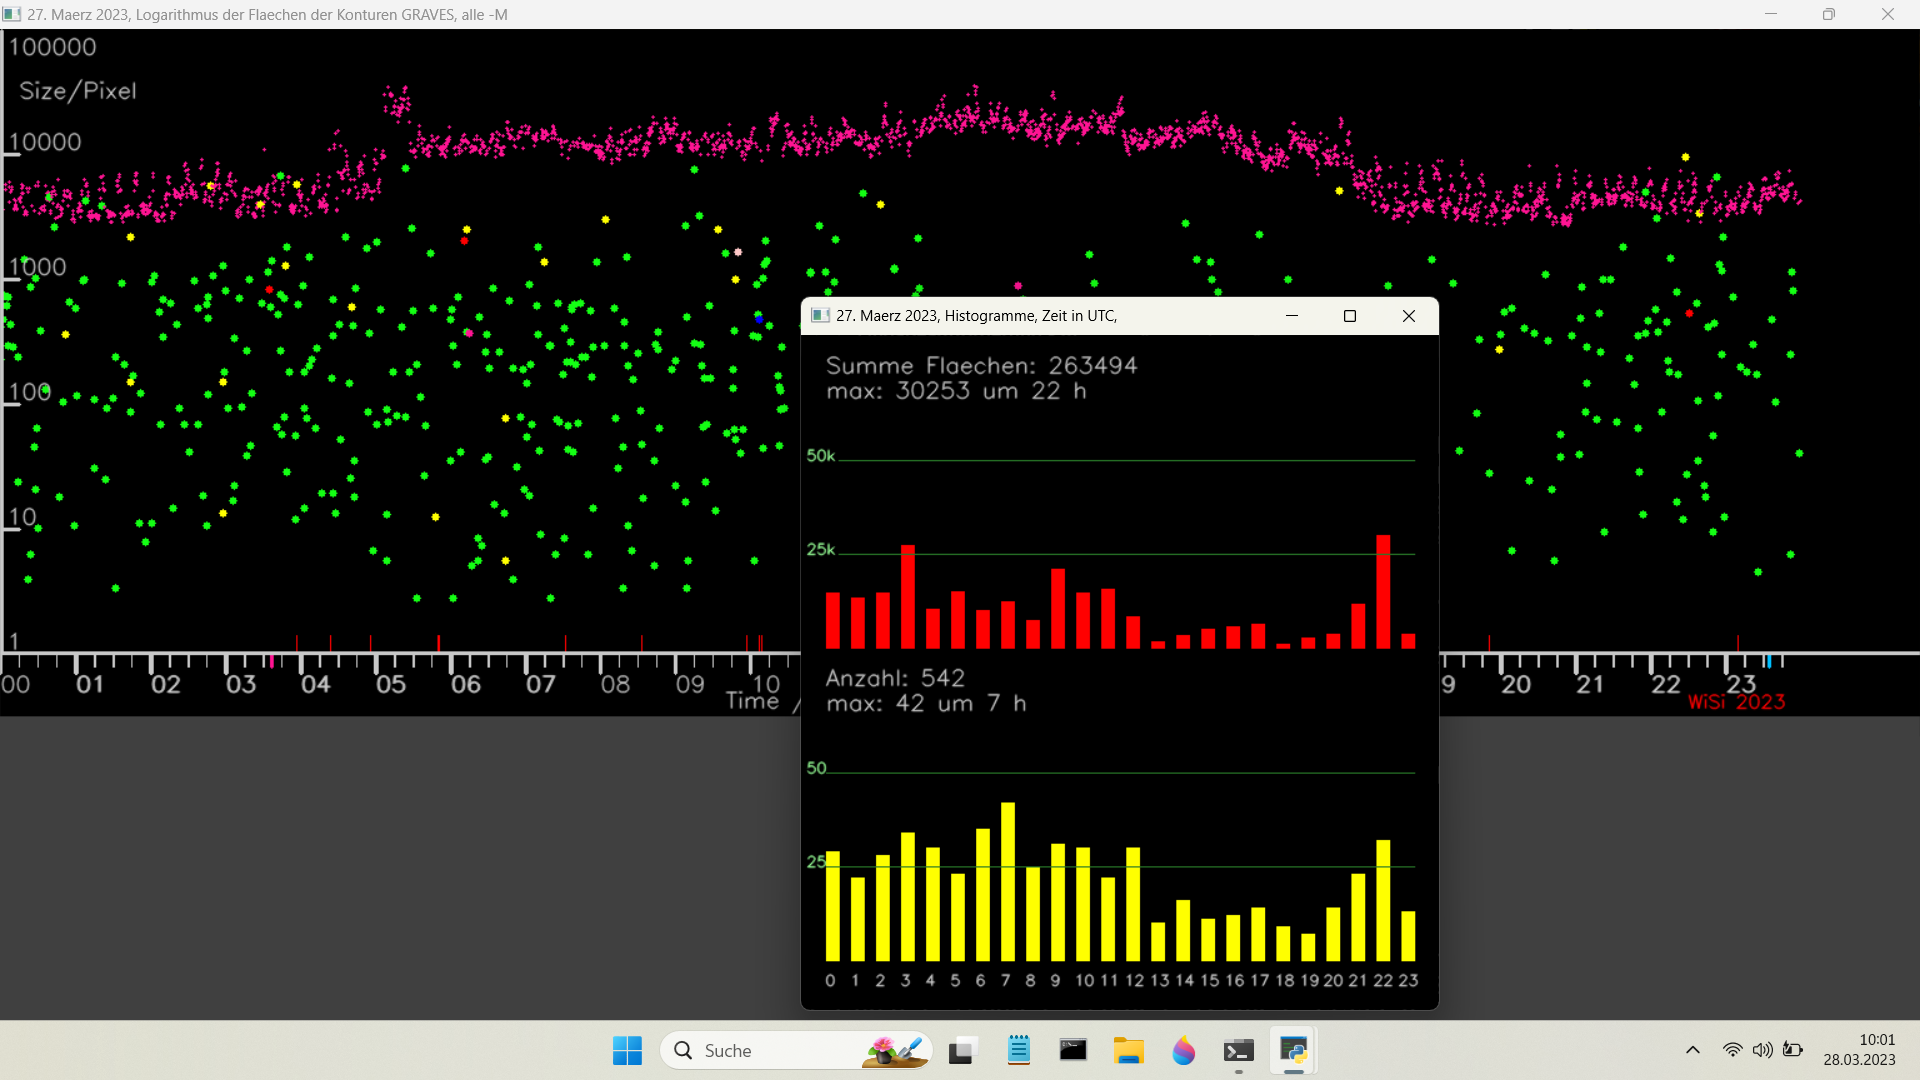Click the 'Time' axis label in main window
Viewport: 1920px width, 1080px height.
click(x=752, y=701)
